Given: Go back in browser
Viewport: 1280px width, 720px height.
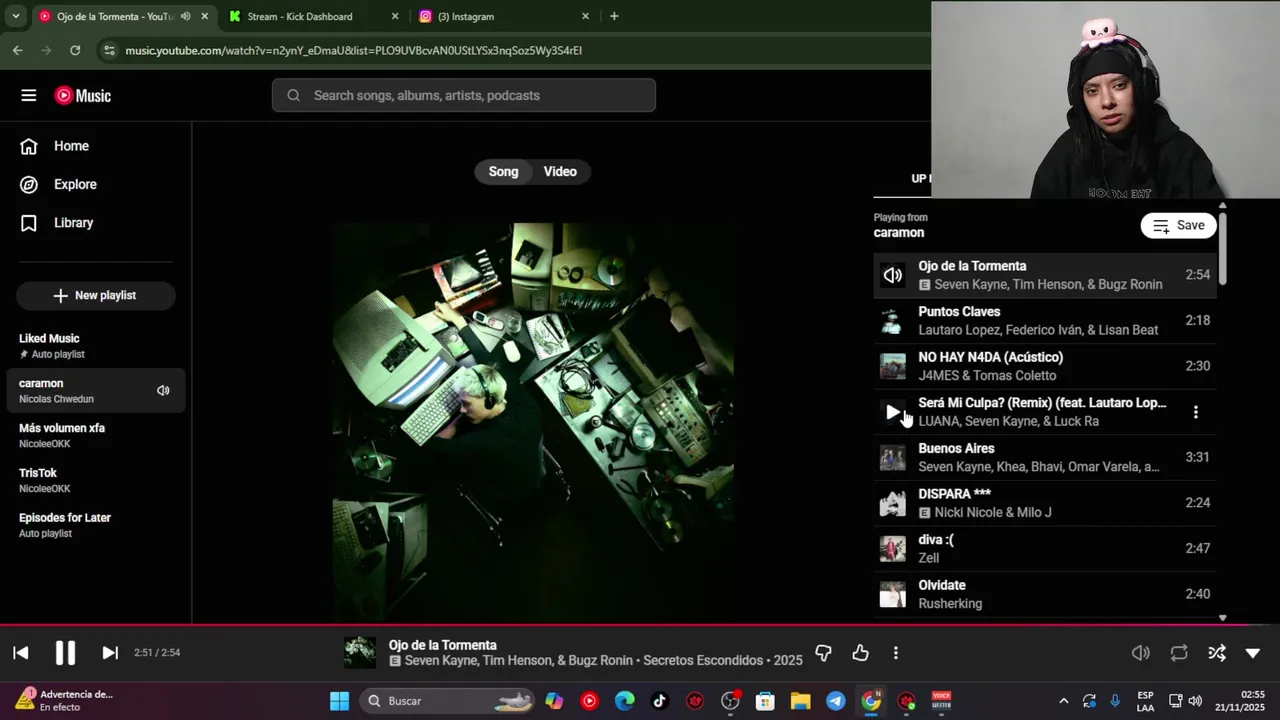Looking at the screenshot, I should coord(18,50).
